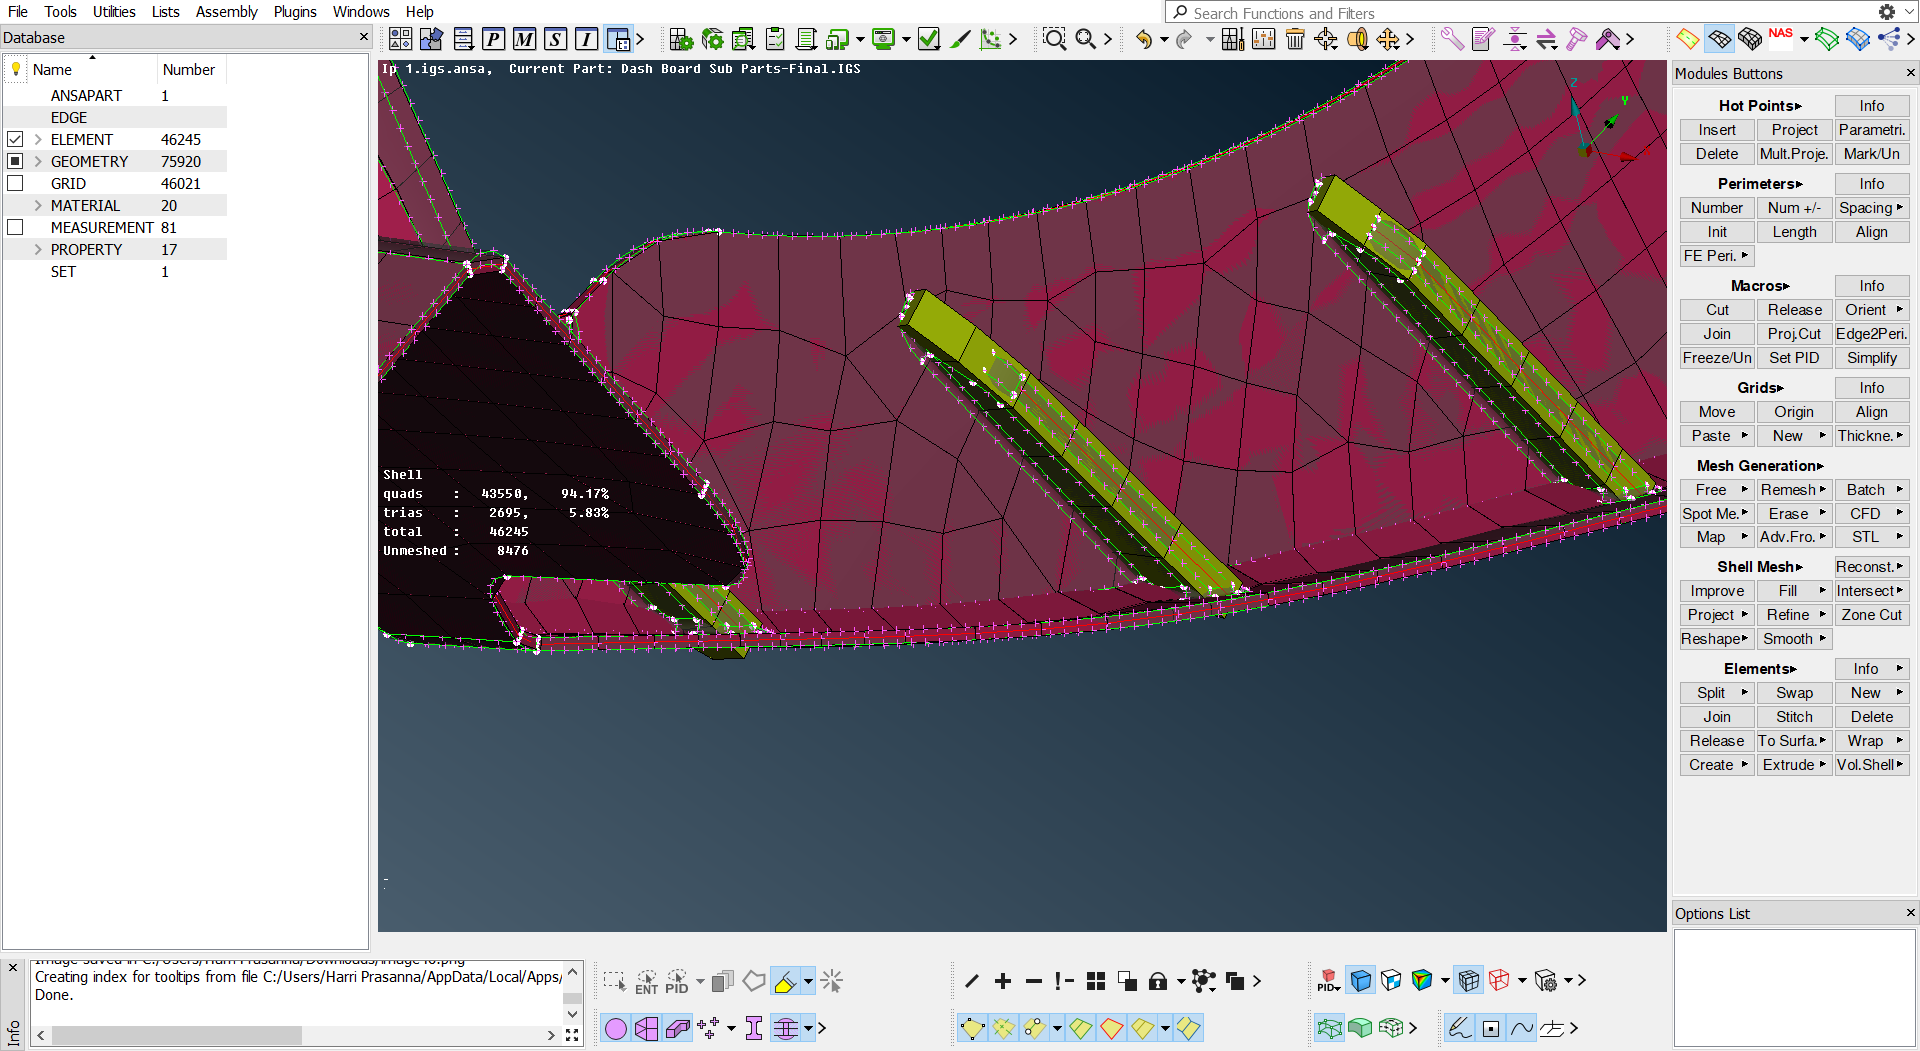
Task: Click the green checkmark Checks icon
Action: (927, 38)
